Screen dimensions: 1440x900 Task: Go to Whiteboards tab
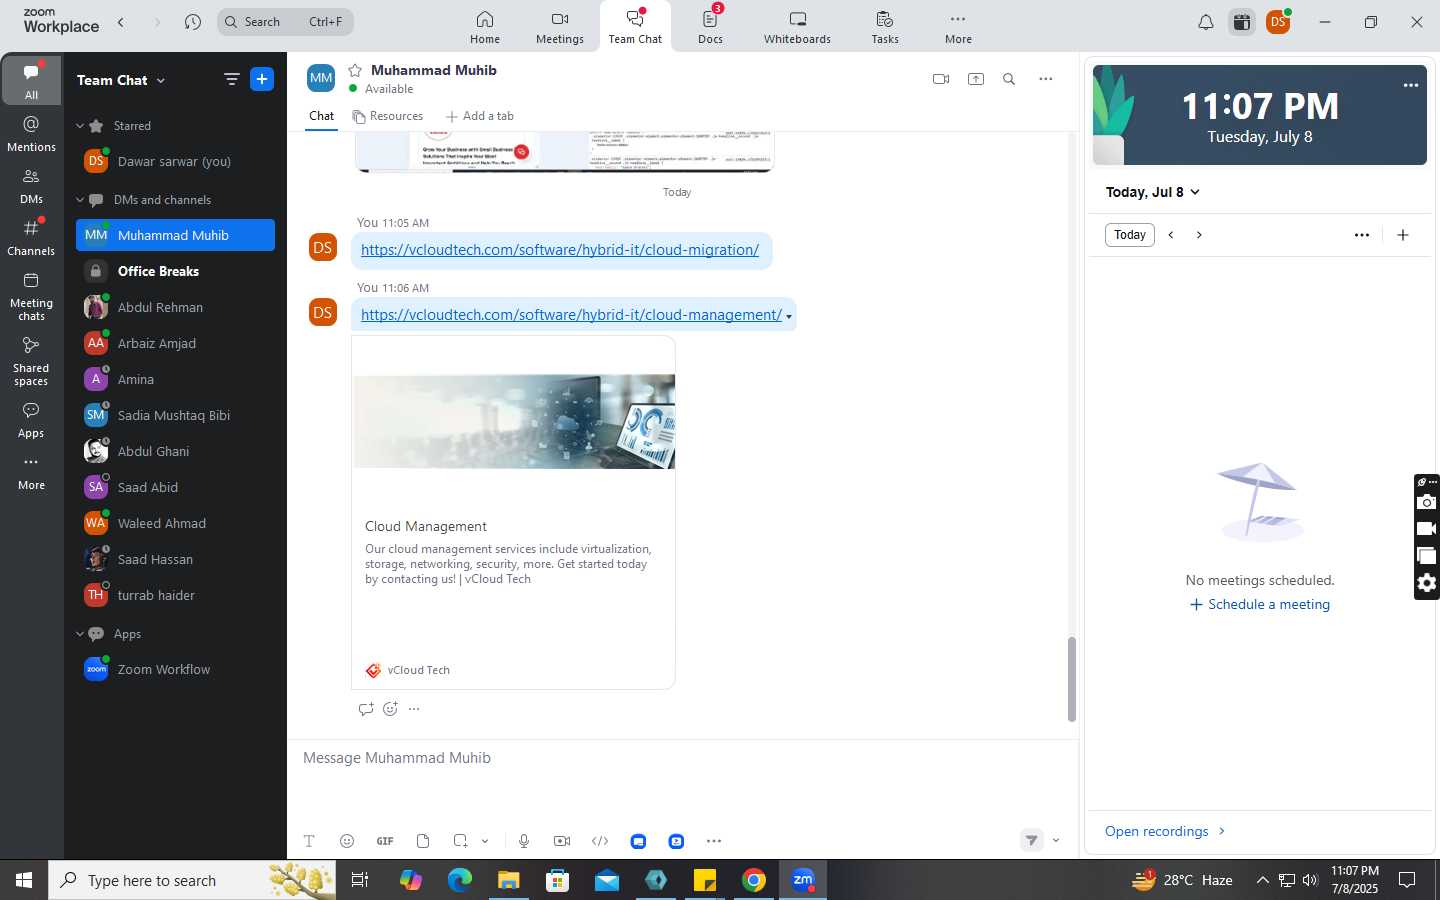[x=797, y=27]
